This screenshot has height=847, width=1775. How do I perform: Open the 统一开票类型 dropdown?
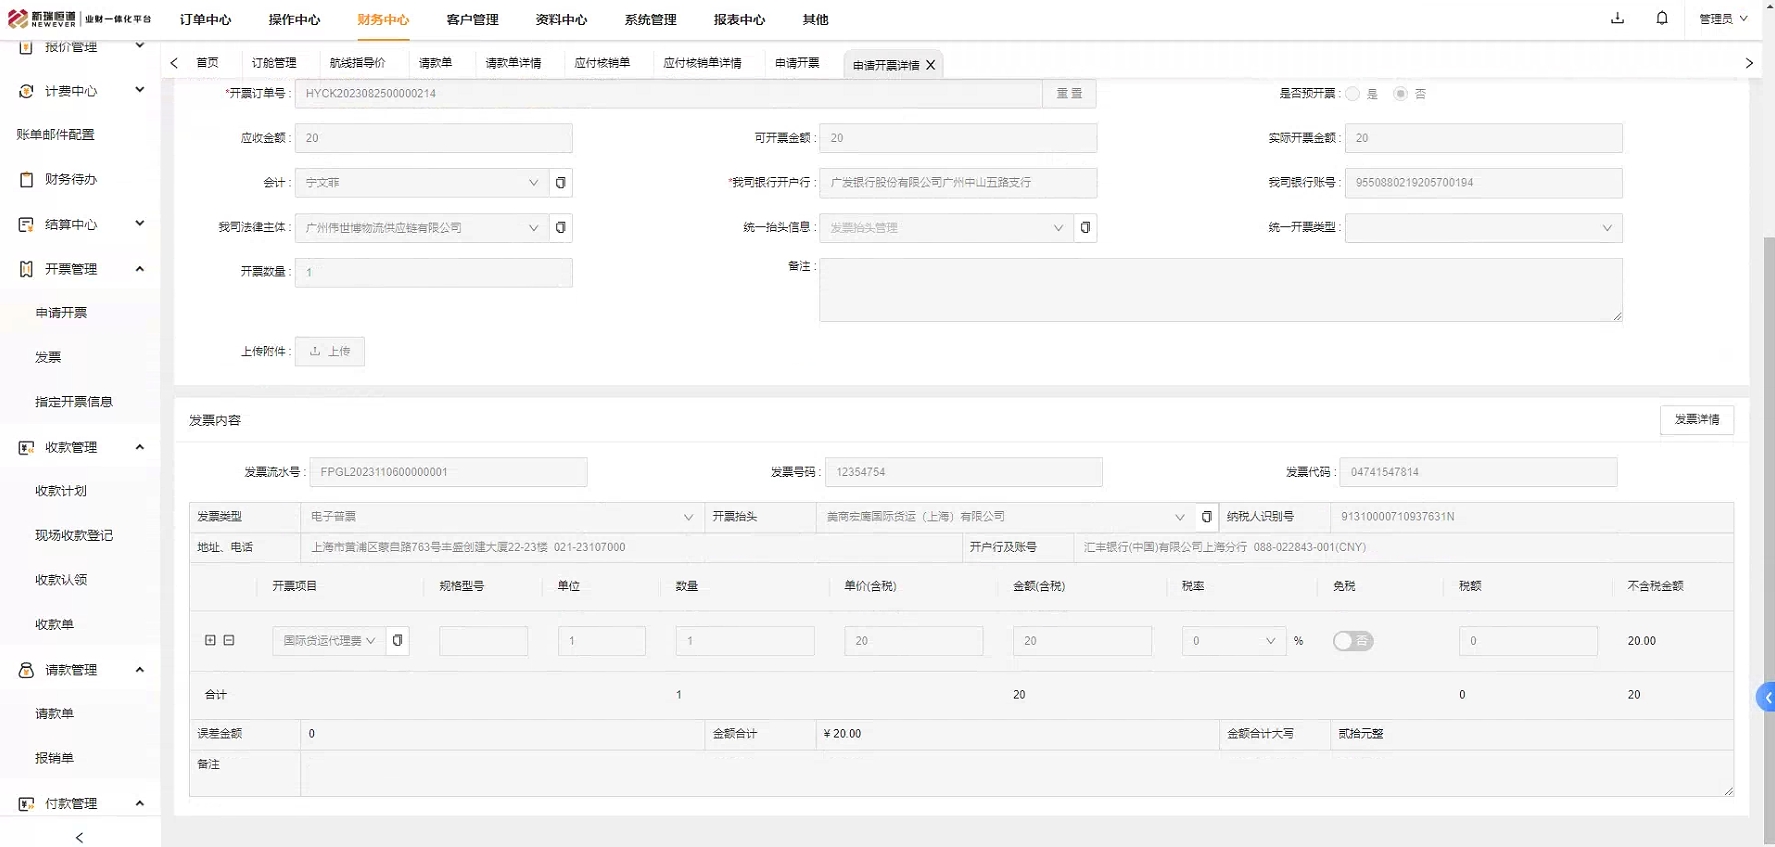(1483, 228)
